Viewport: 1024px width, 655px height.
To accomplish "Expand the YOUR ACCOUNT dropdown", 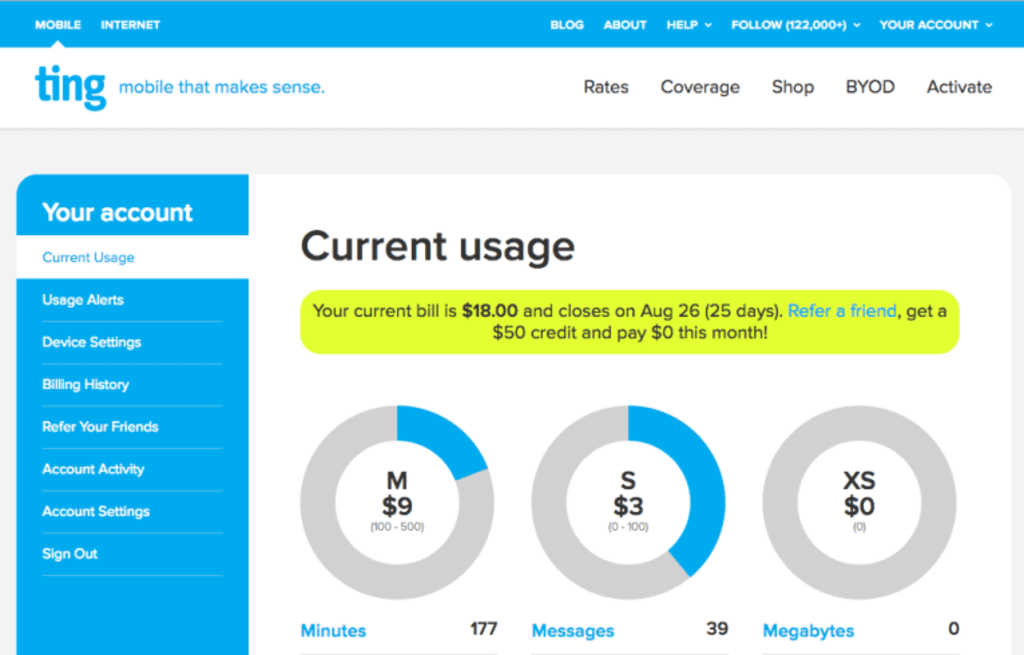I will pyautogui.click(x=936, y=25).
